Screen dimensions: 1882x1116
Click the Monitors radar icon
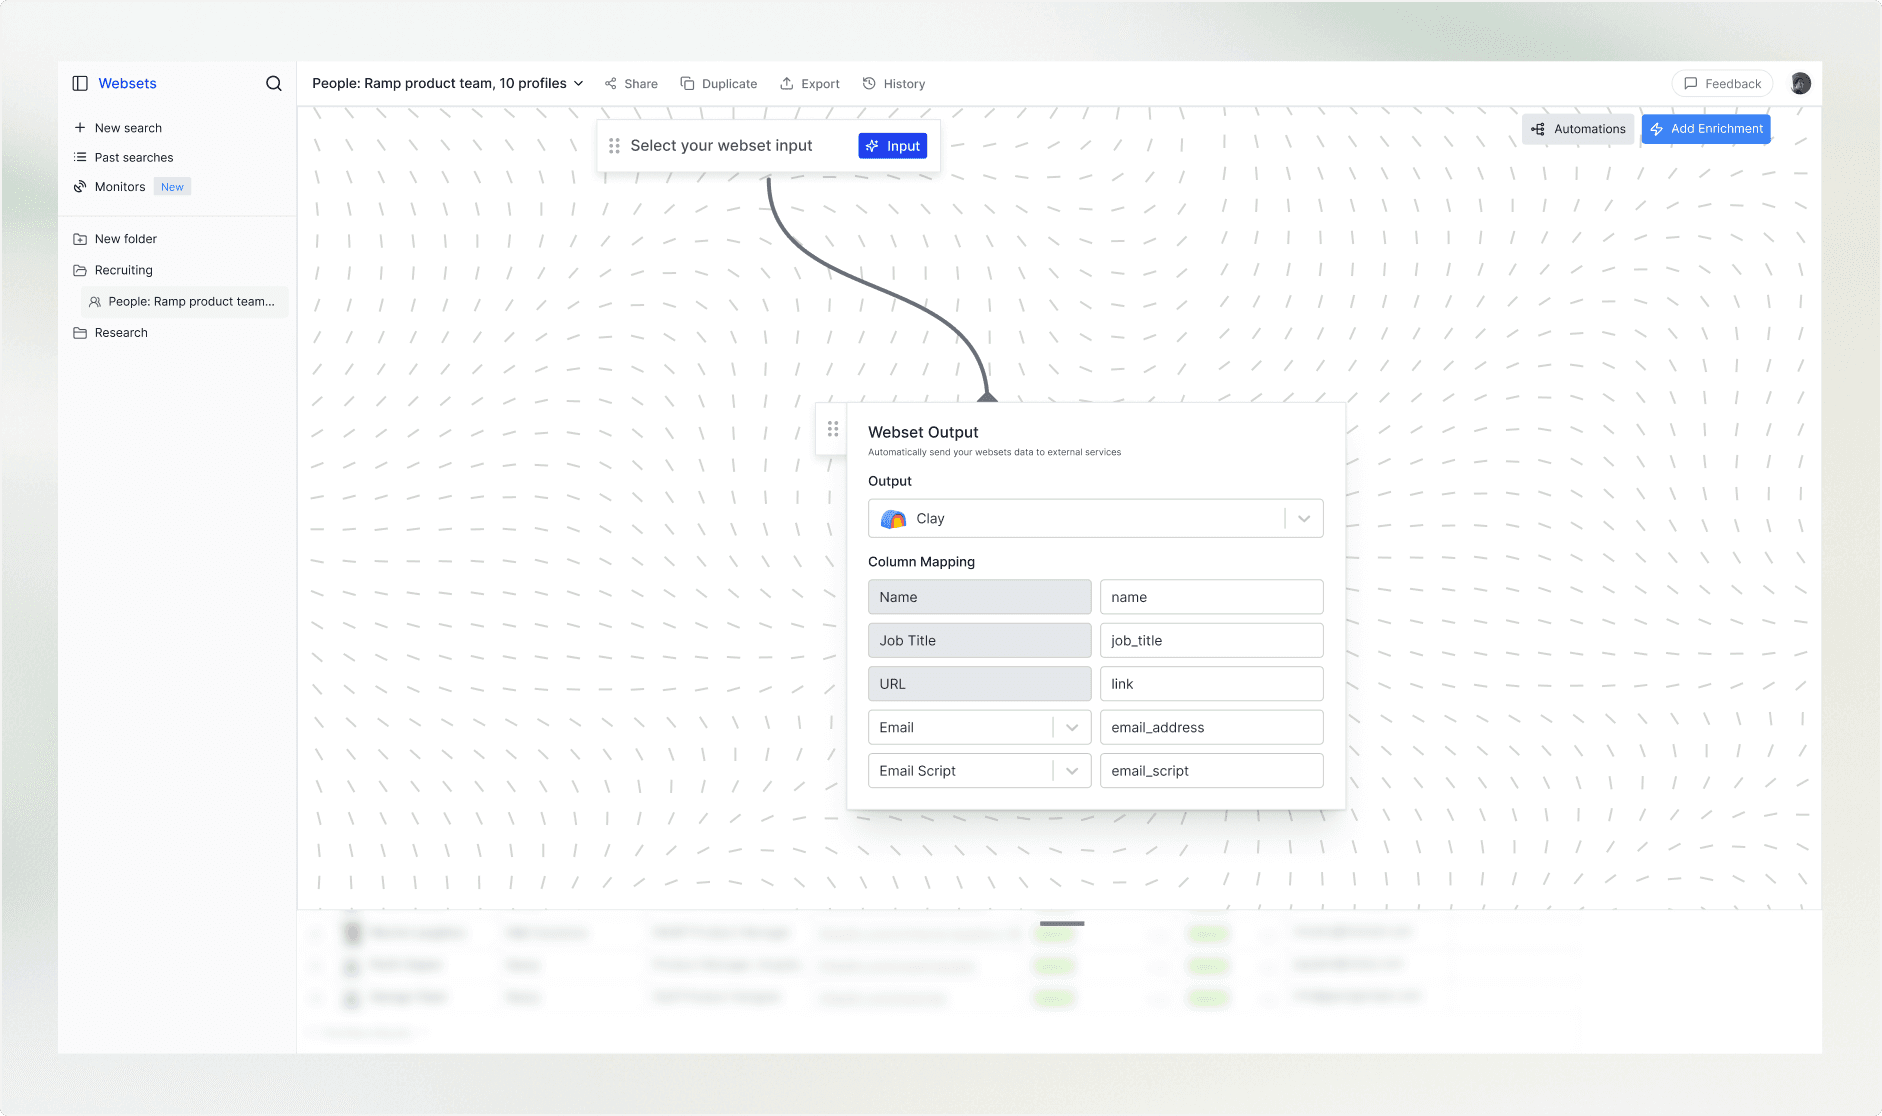(x=80, y=187)
